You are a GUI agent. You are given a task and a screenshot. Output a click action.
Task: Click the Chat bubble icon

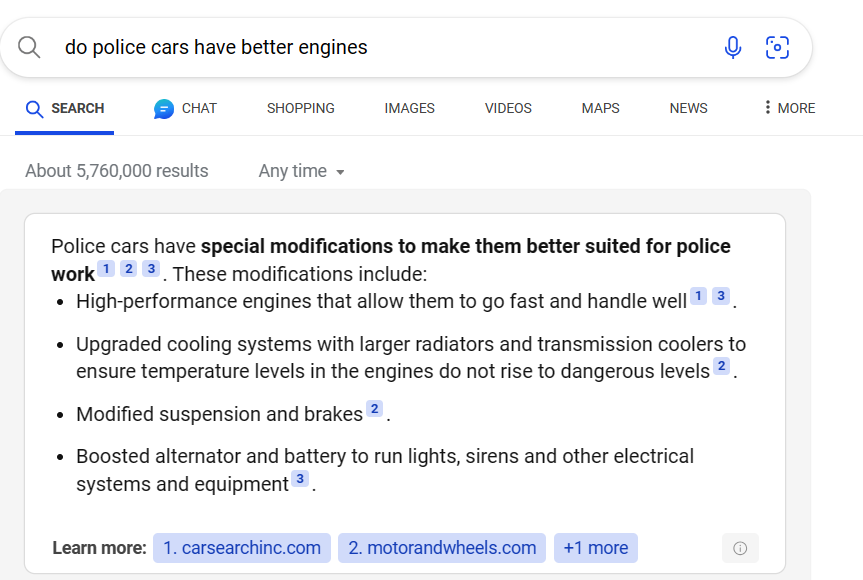pos(164,109)
